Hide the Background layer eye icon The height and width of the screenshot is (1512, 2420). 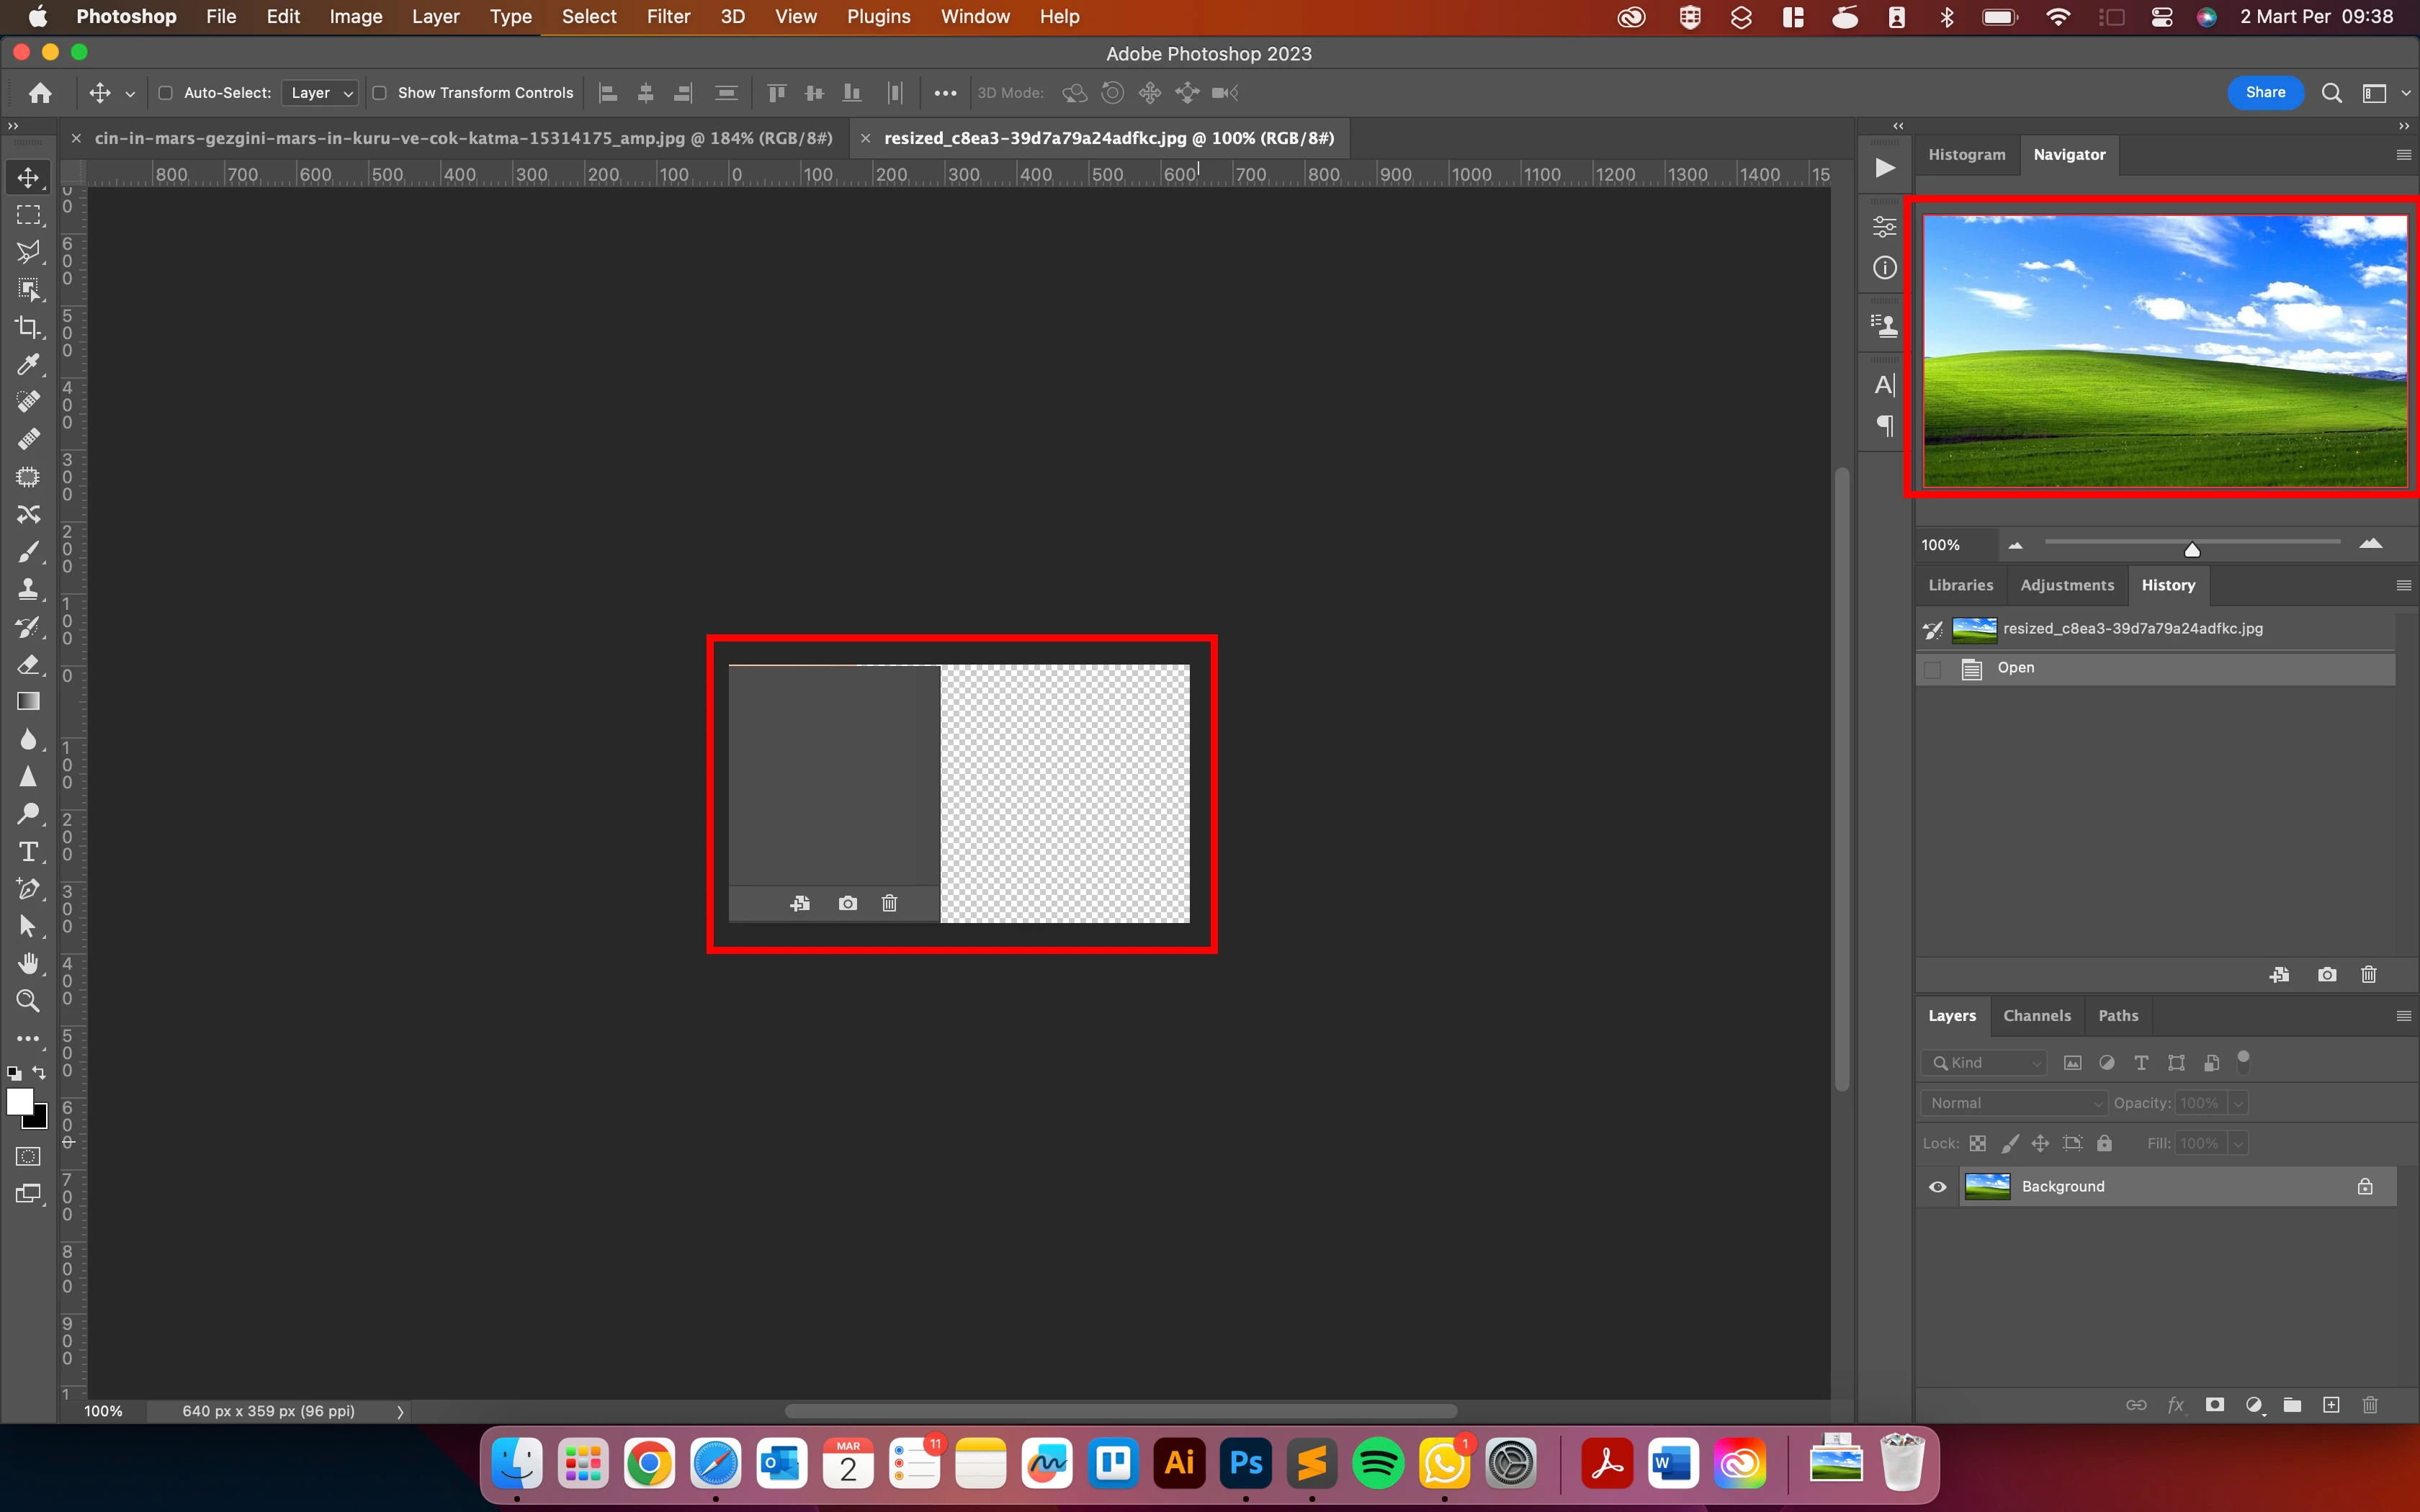coord(1937,1187)
